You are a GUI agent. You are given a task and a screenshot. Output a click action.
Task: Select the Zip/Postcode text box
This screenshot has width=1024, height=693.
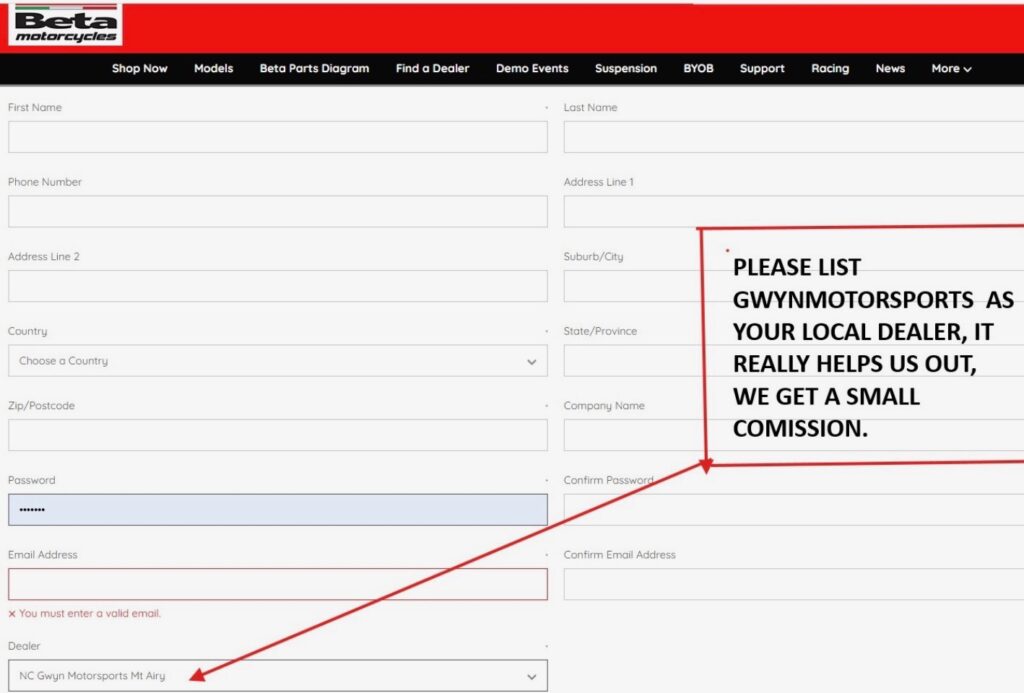tap(277, 435)
